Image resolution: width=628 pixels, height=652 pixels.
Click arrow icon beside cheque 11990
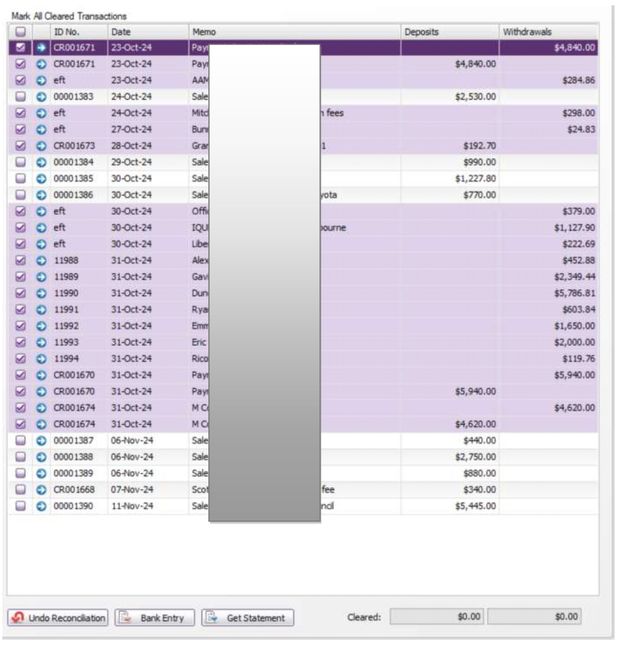coord(41,293)
